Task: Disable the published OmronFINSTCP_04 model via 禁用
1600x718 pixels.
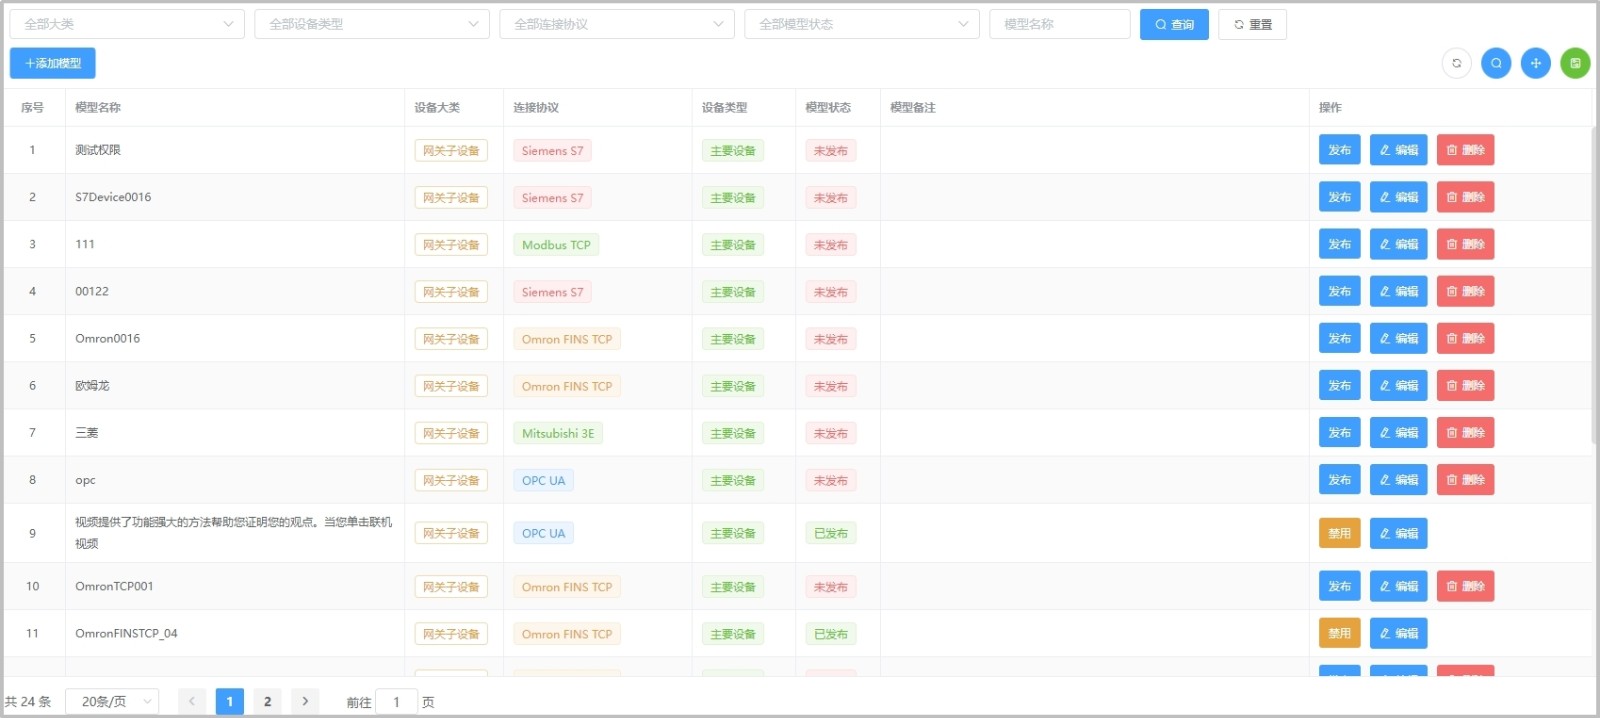Action: coord(1339,633)
